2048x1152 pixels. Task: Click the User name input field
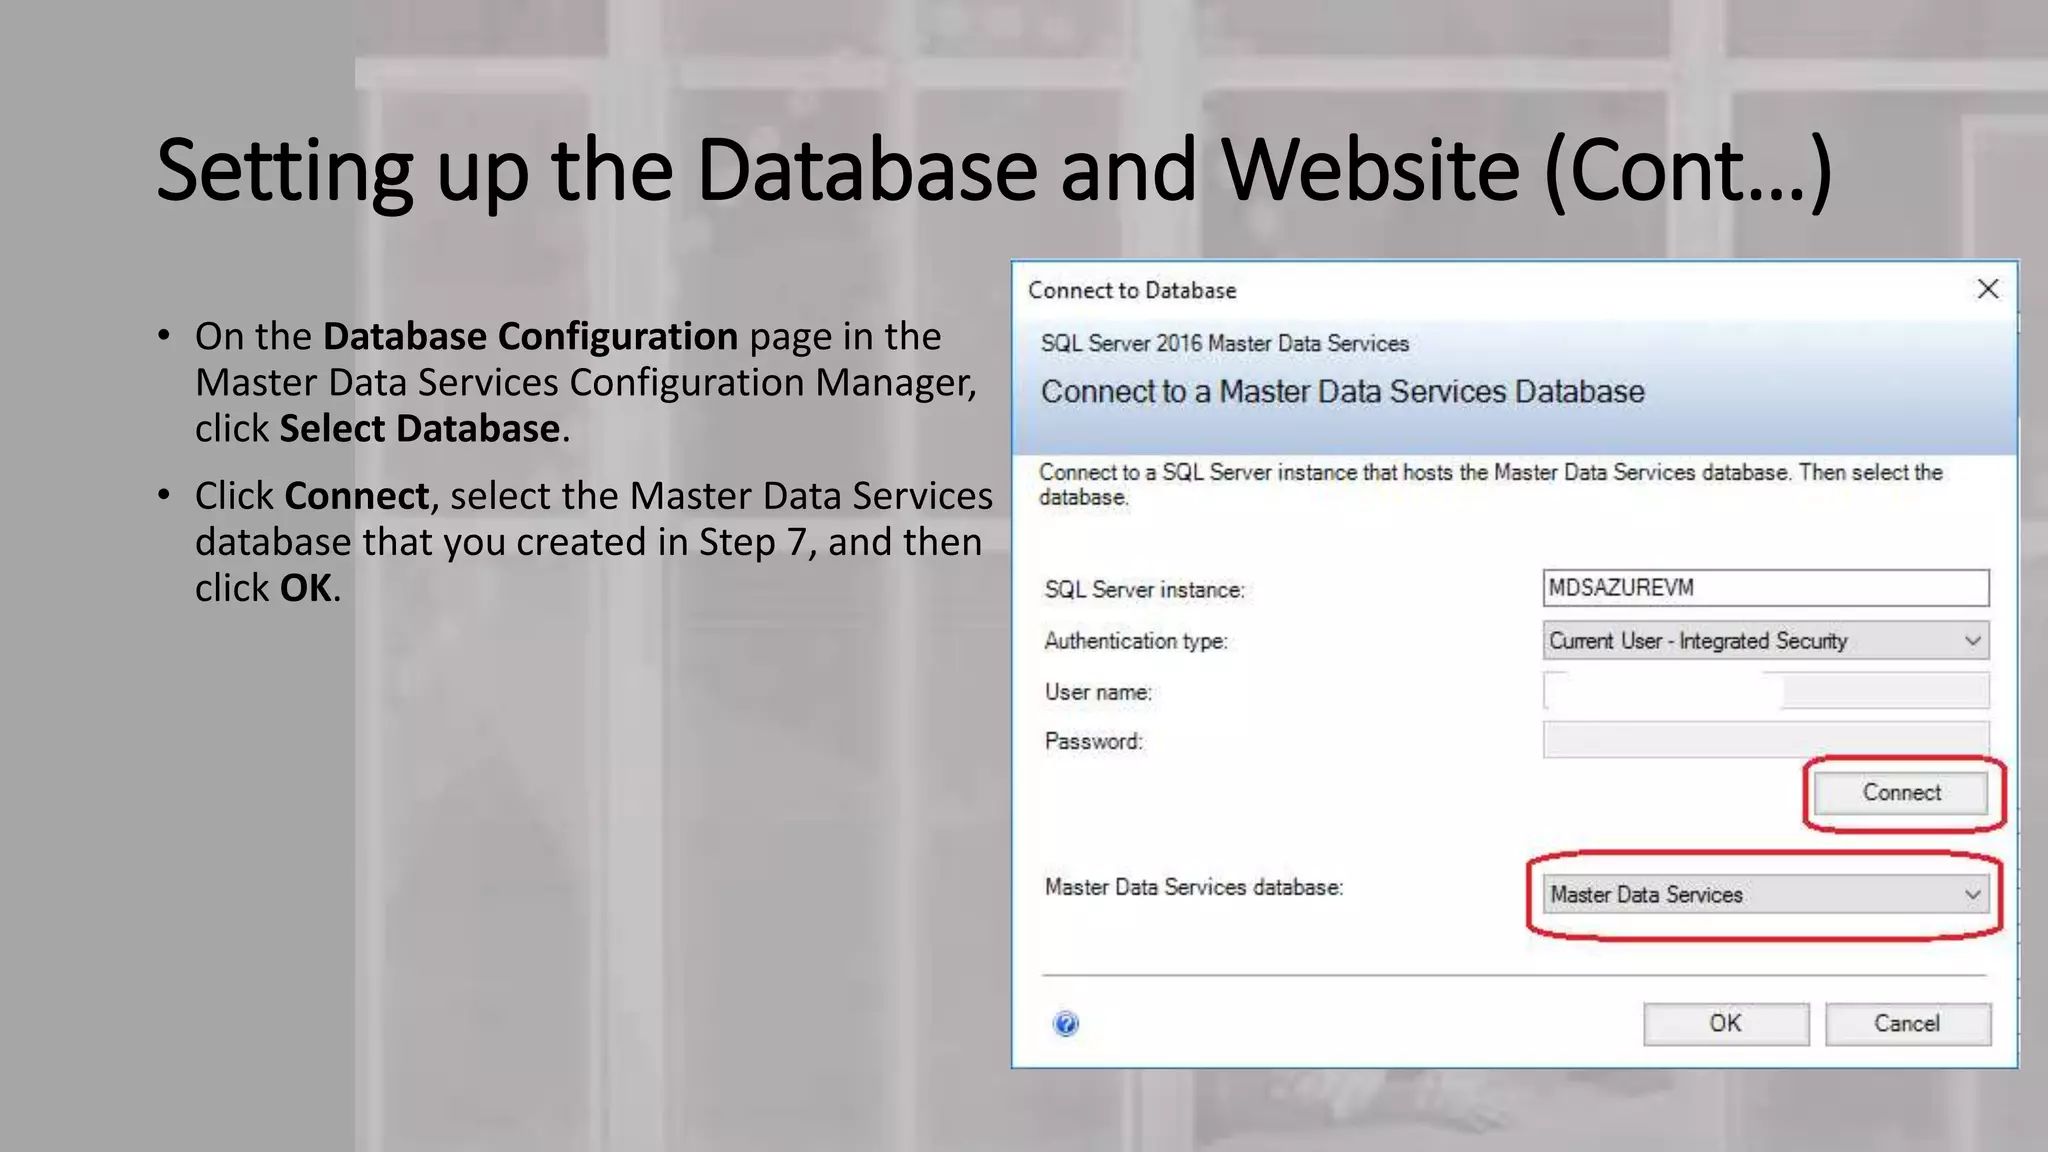coord(1765,691)
